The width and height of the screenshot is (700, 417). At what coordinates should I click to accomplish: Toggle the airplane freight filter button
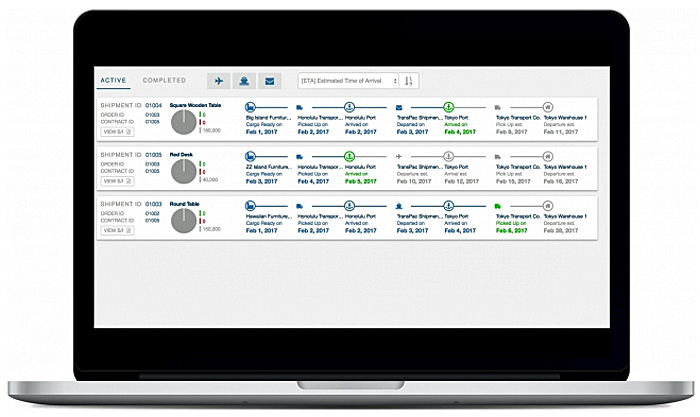219,81
